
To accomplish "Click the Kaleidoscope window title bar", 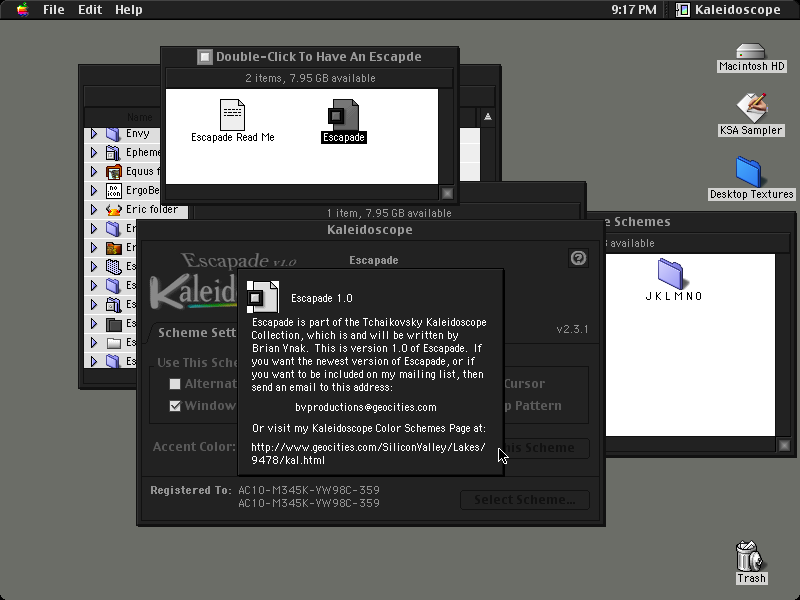I will point(370,230).
